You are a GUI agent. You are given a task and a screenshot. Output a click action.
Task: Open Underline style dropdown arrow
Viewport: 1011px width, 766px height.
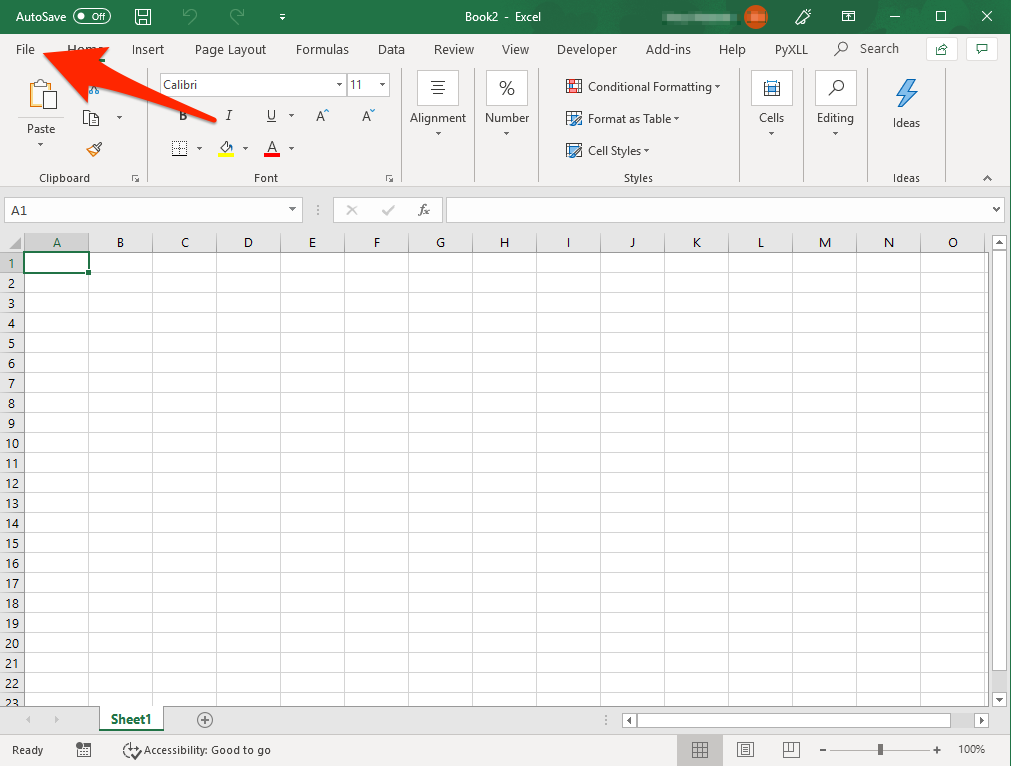pos(291,116)
